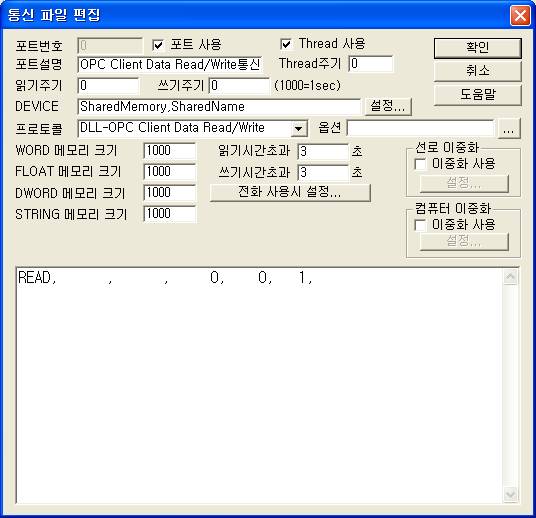Click the scroll up arrow of the text area
Screen dimensions: 536x518
(510, 277)
